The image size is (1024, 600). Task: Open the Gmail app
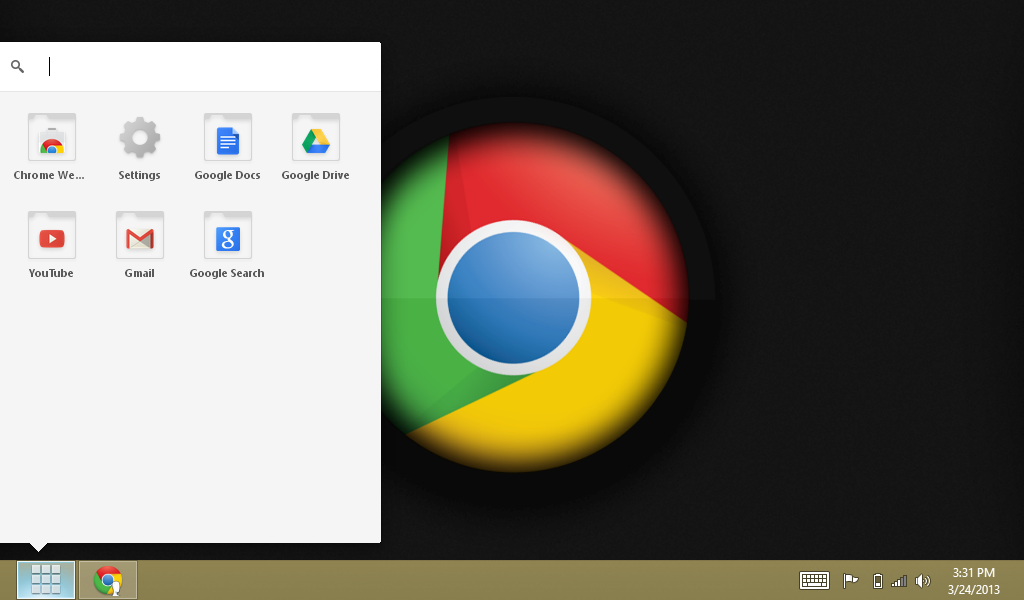coord(140,235)
